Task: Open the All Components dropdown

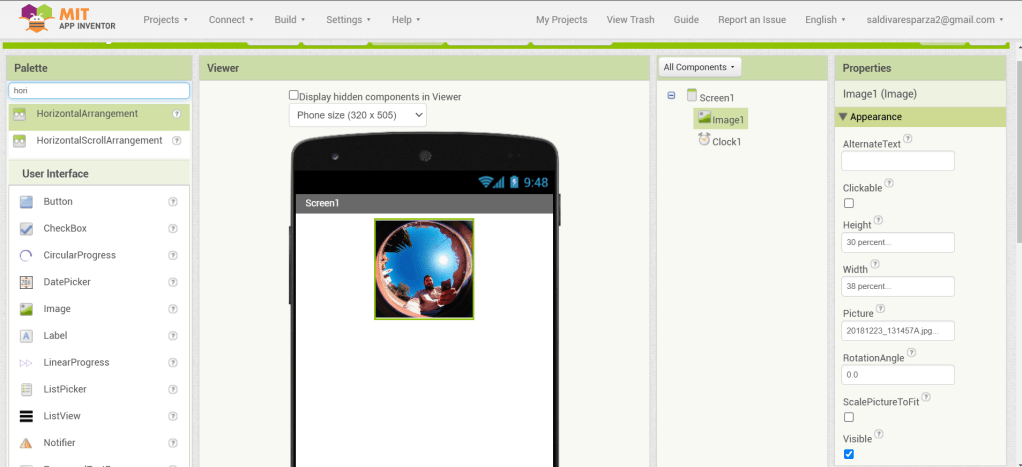Action: click(x=699, y=67)
